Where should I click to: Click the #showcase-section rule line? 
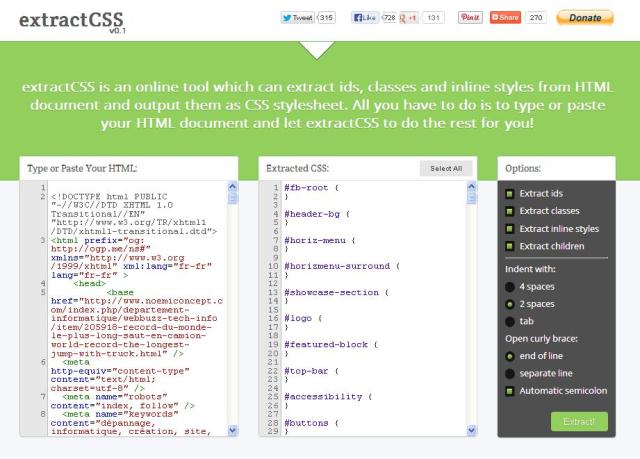[337, 293]
